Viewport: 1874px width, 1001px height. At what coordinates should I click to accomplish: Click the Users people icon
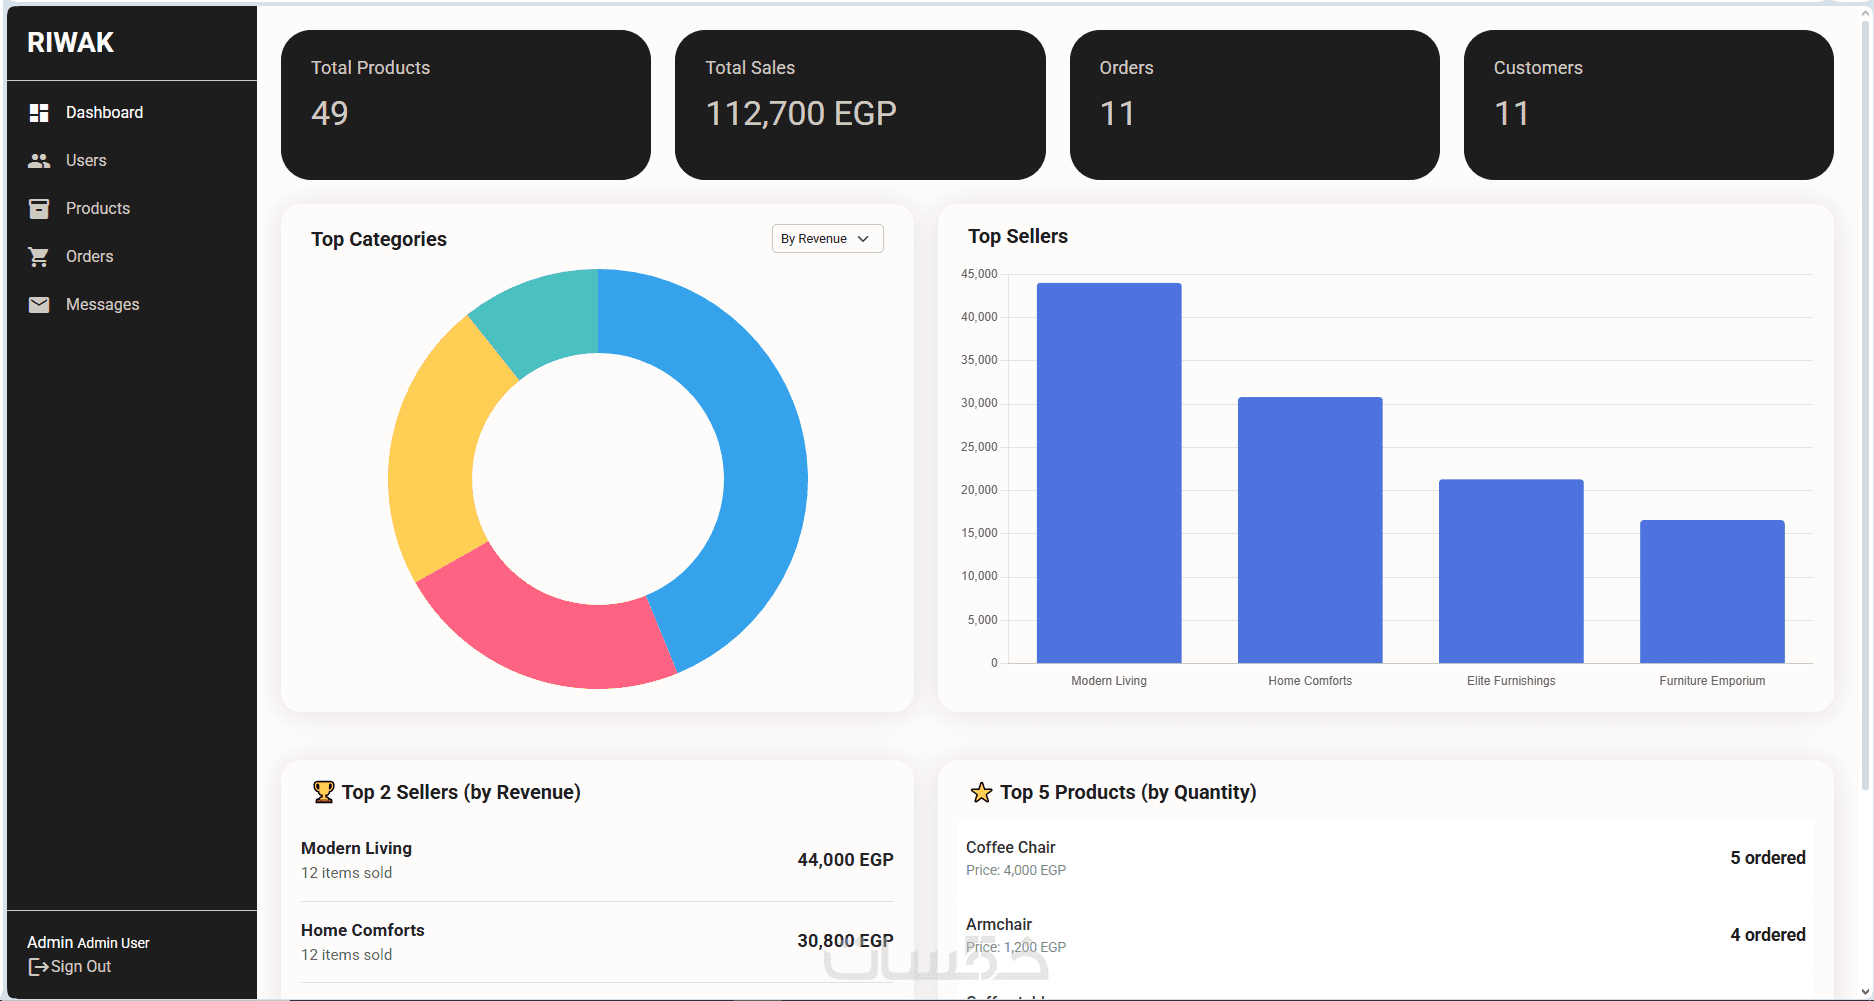point(39,161)
